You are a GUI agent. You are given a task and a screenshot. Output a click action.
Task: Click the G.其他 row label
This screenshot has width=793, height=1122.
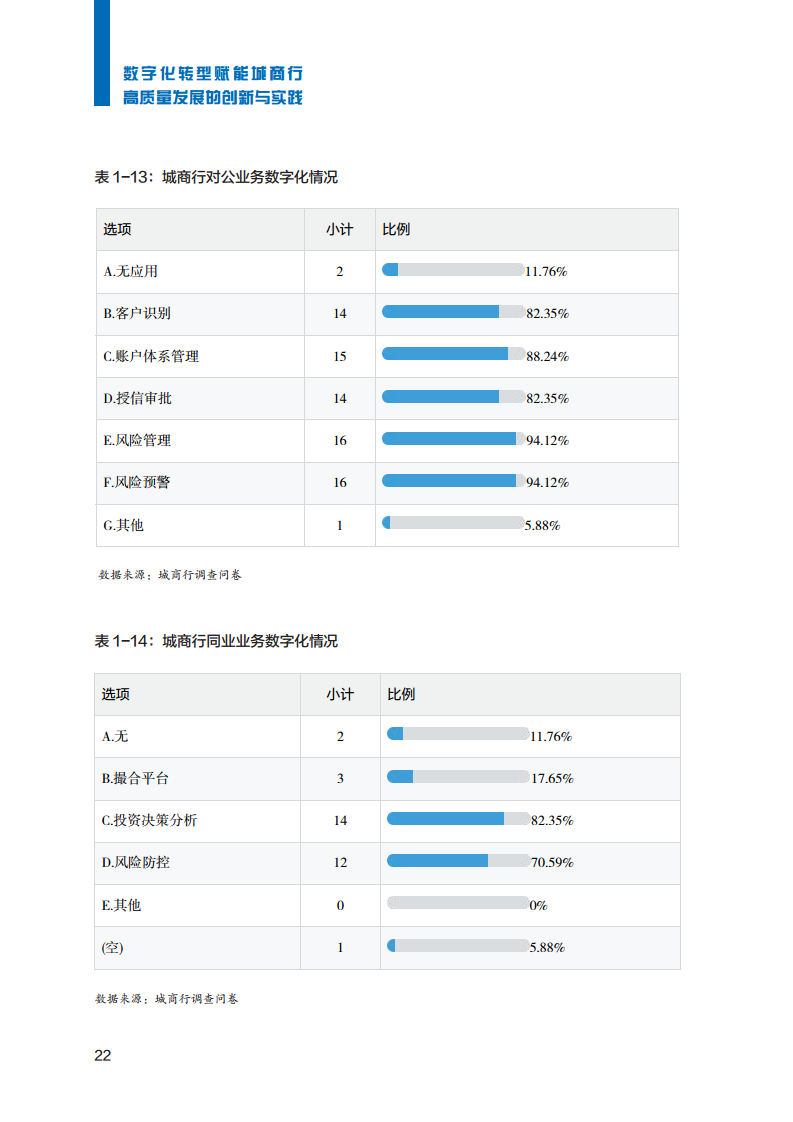[123, 525]
